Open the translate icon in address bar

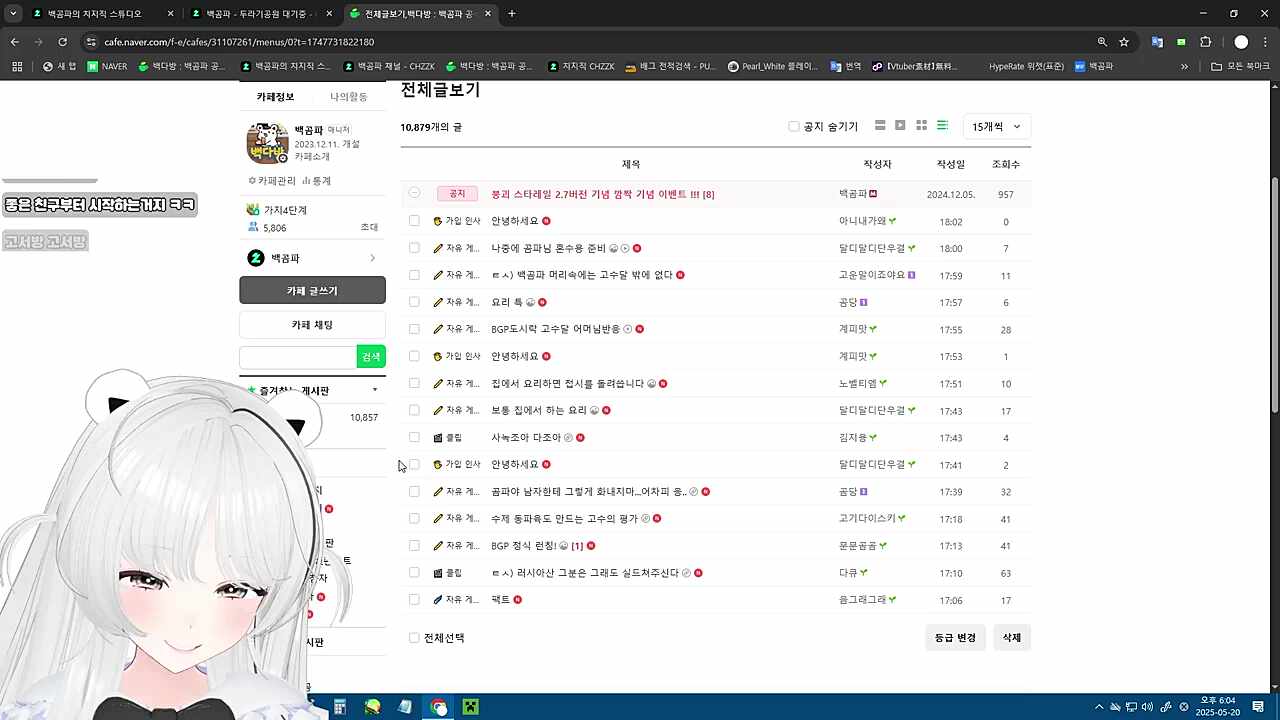tap(1157, 42)
